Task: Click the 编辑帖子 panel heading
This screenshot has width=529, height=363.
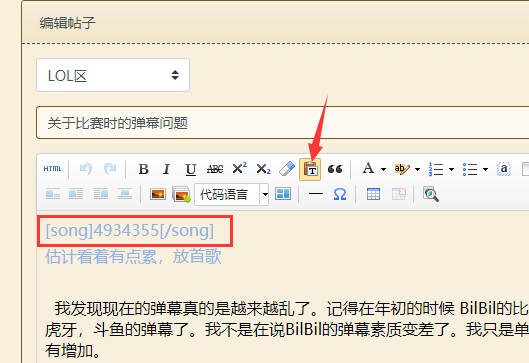Action: [67, 23]
